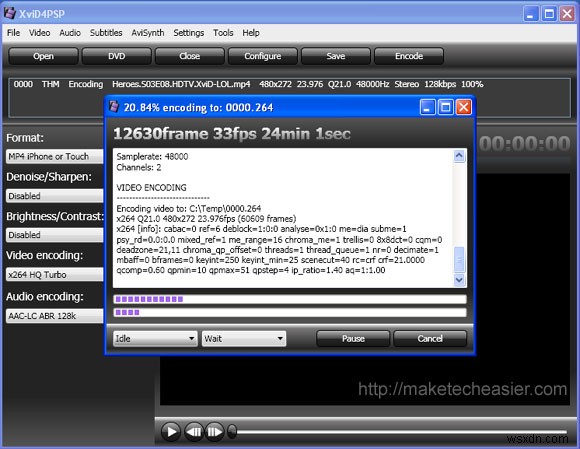The image size is (580, 449).
Task: Click the 'VIDEO ENCODING' log heading
Action: click(x=151, y=188)
